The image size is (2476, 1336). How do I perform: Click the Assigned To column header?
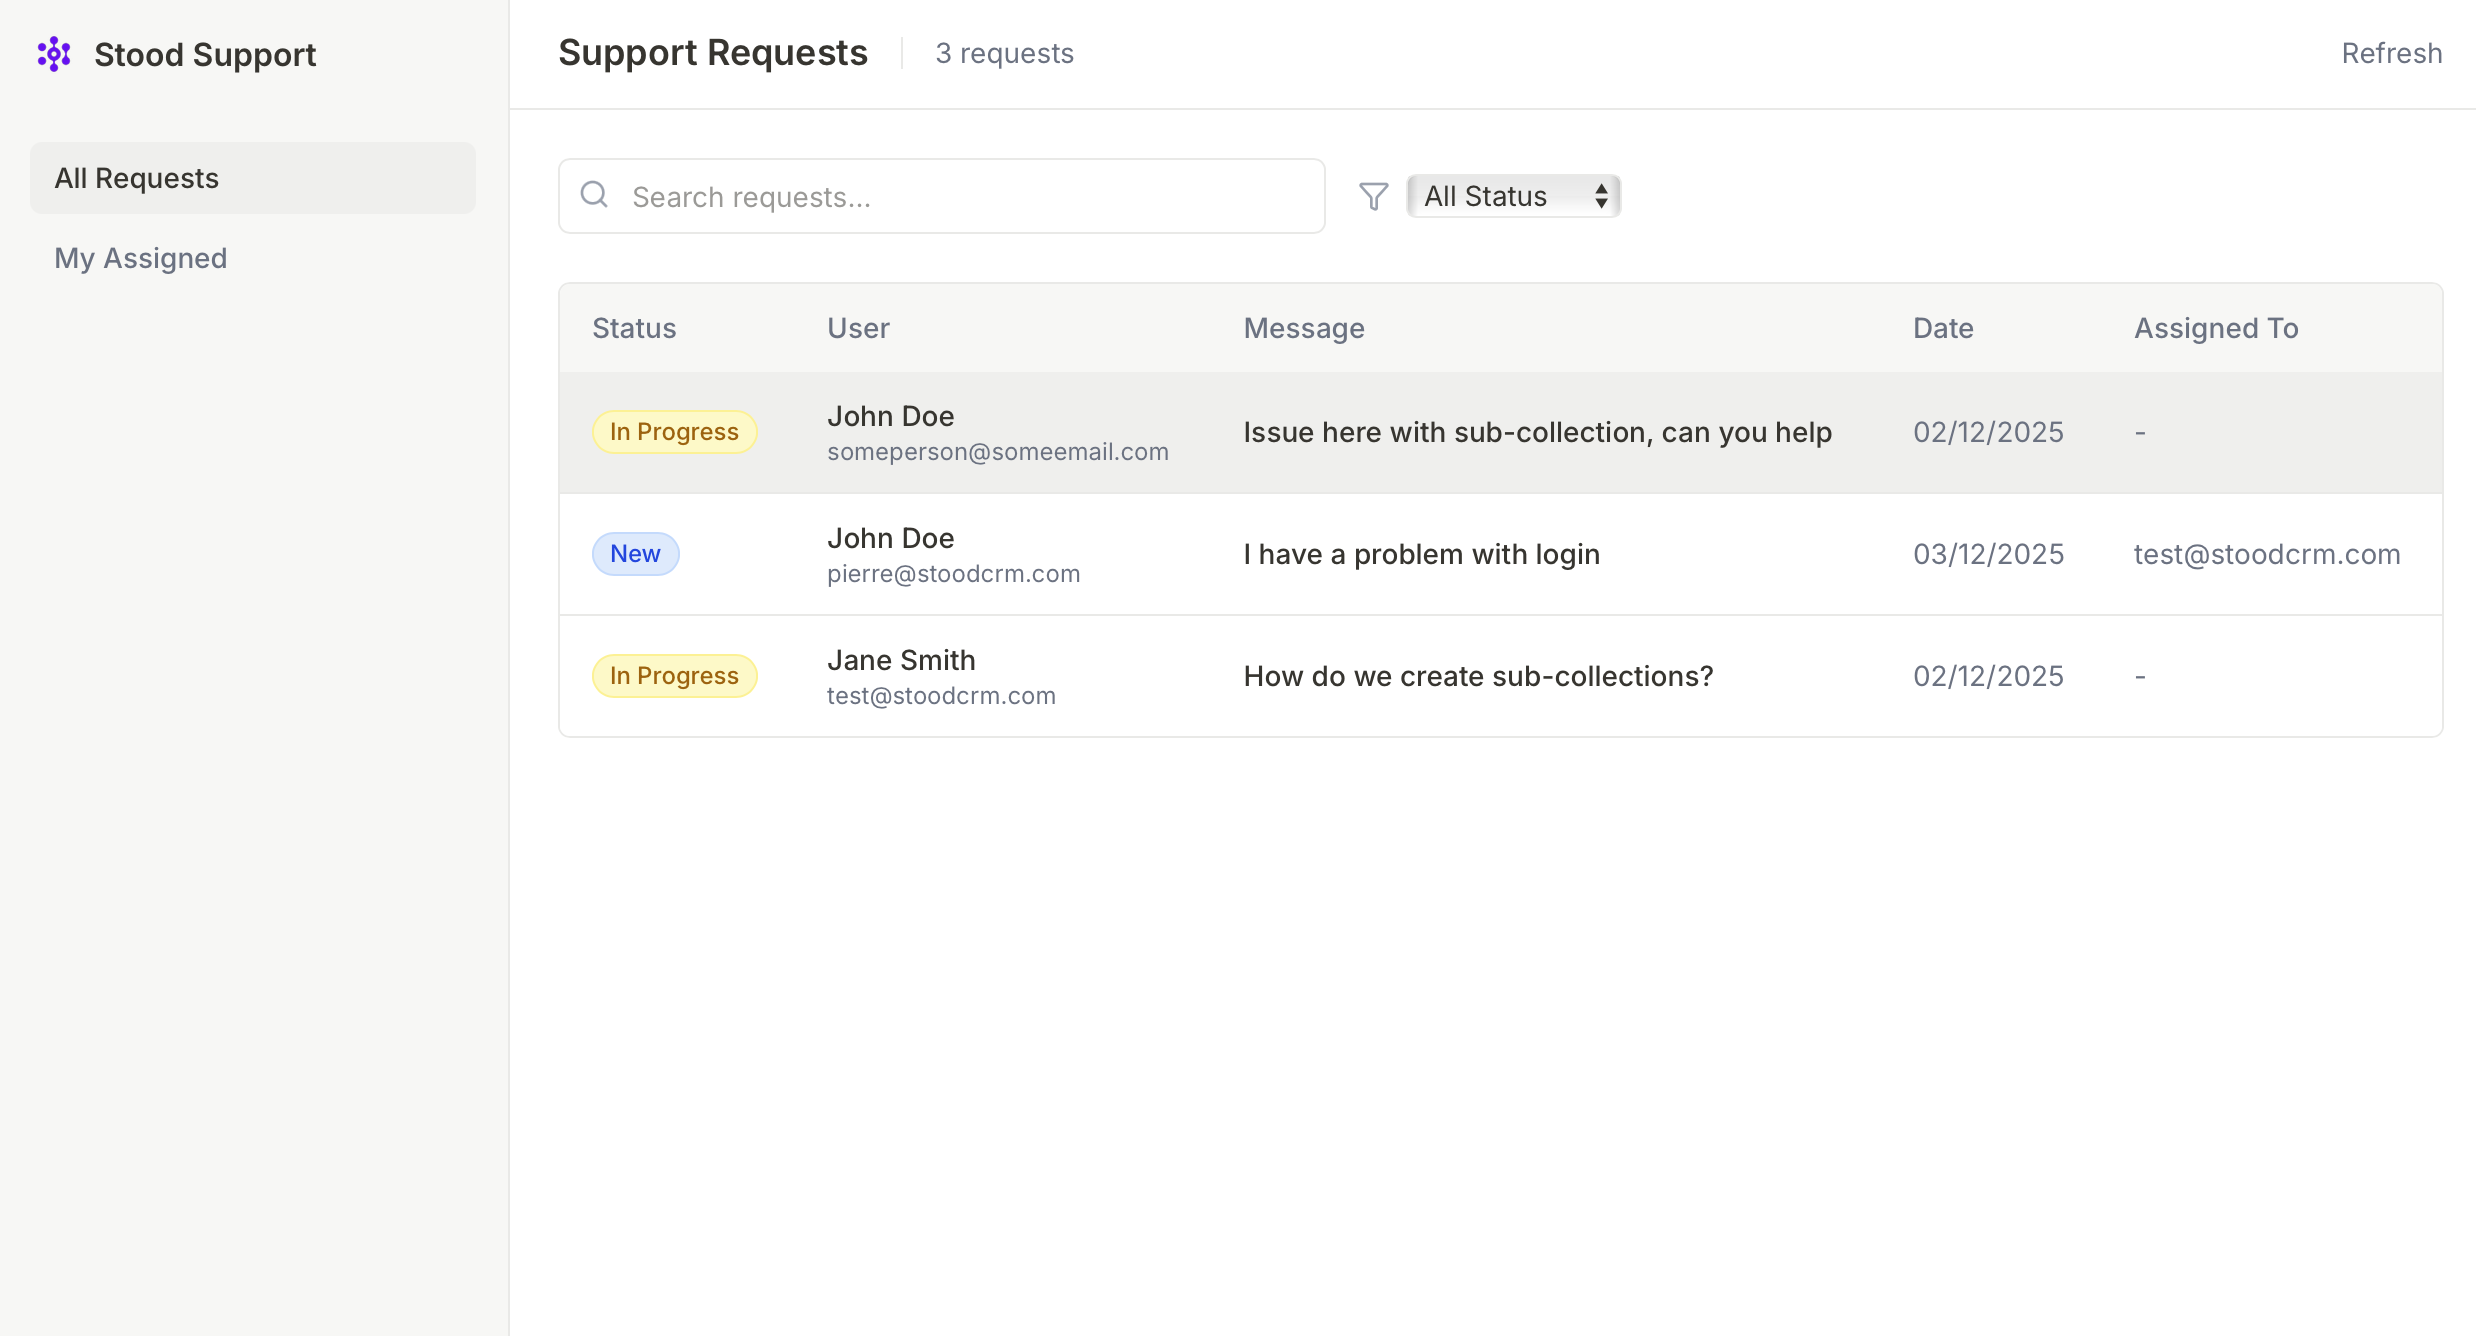(2215, 328)
